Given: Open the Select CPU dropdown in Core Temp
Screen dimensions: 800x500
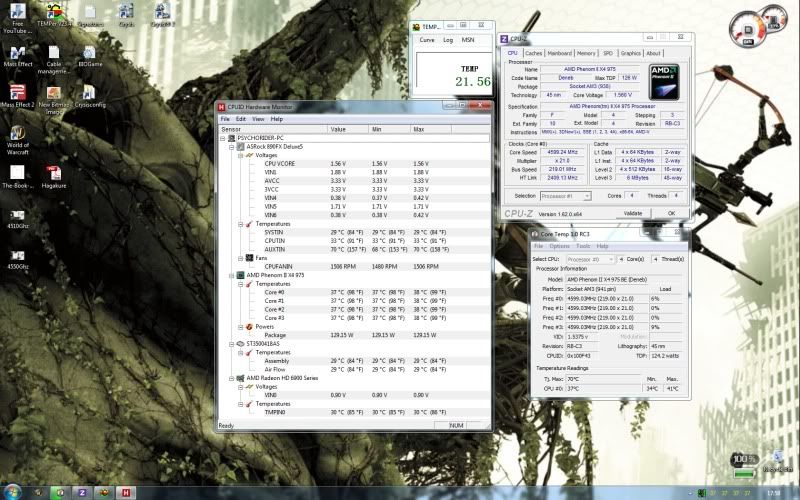Looking at the screenshot, I should point(591,259).
